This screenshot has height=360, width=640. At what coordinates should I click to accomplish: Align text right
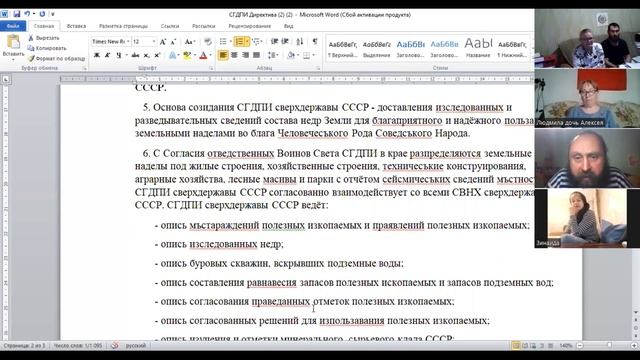[x=245, y=55]
